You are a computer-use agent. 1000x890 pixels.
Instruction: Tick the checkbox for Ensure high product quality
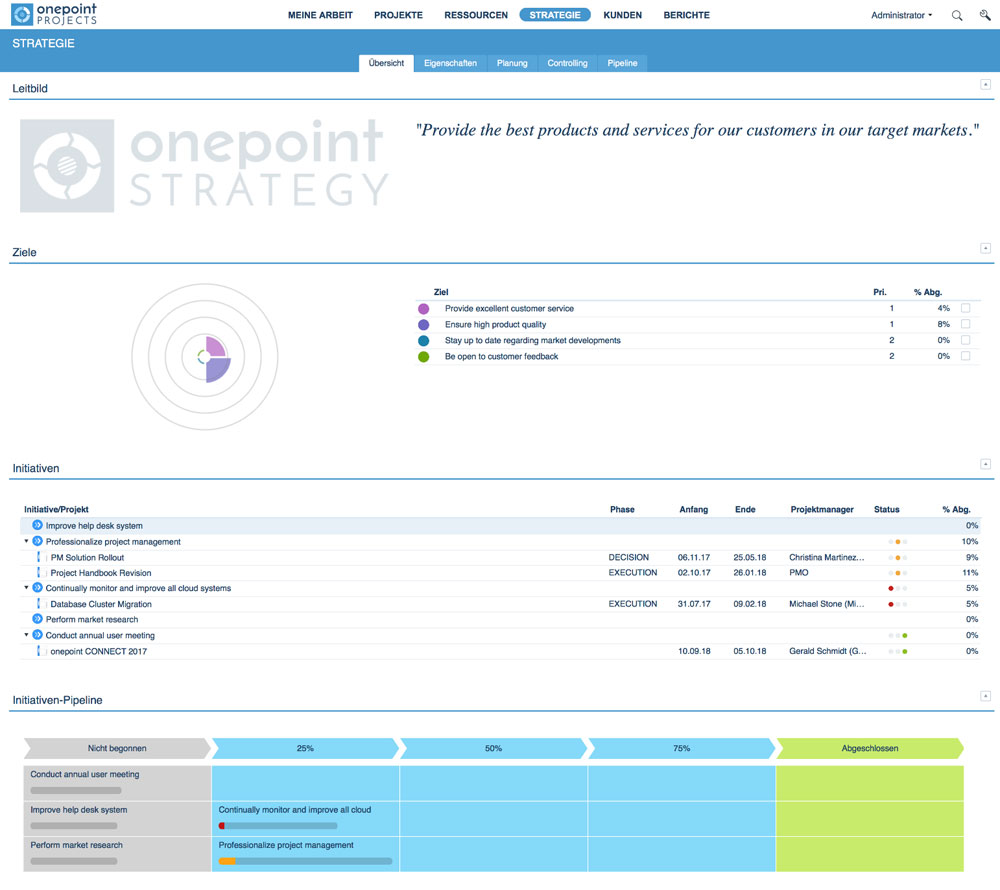965,325
